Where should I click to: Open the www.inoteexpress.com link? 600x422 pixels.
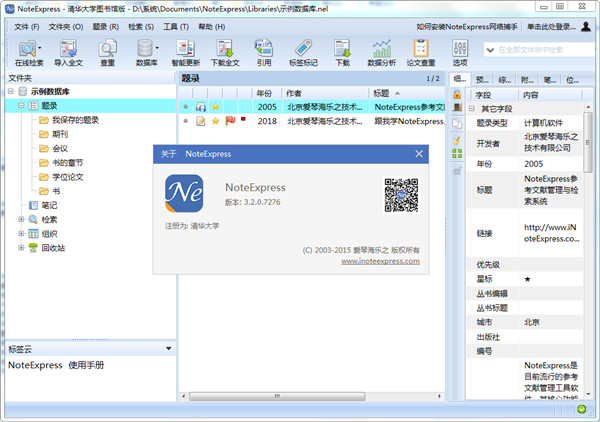(x=380, y=260)
